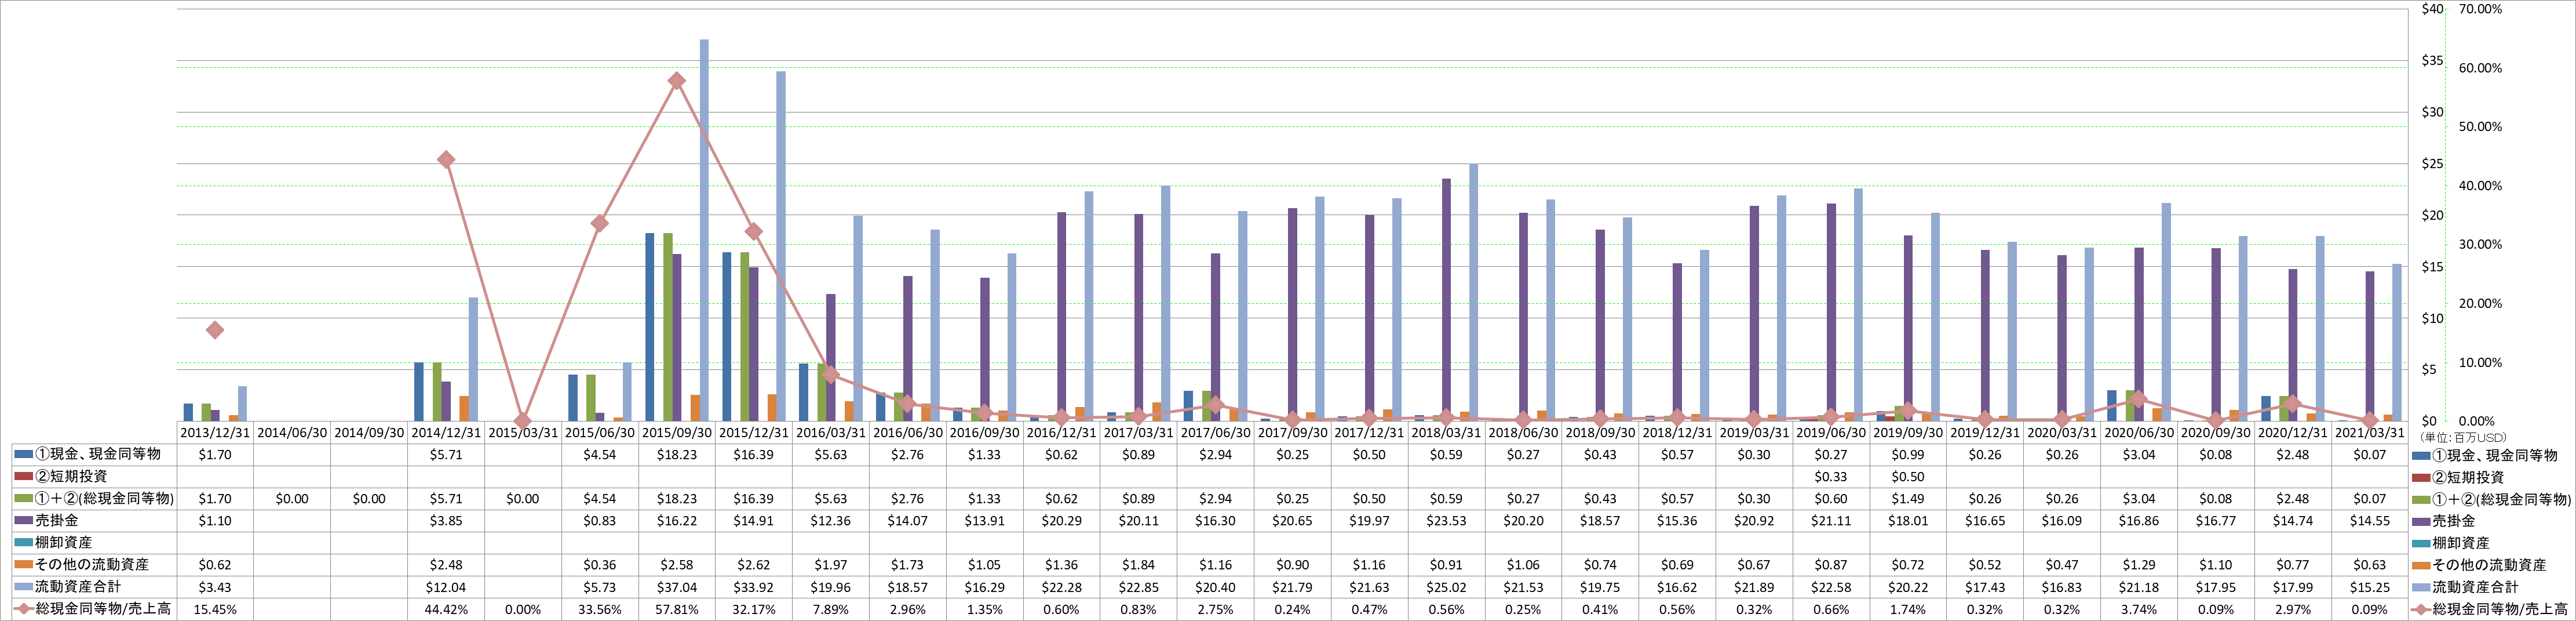Click the 70.00% secondary axis label
The image size is (2576, 621).
2481,9
